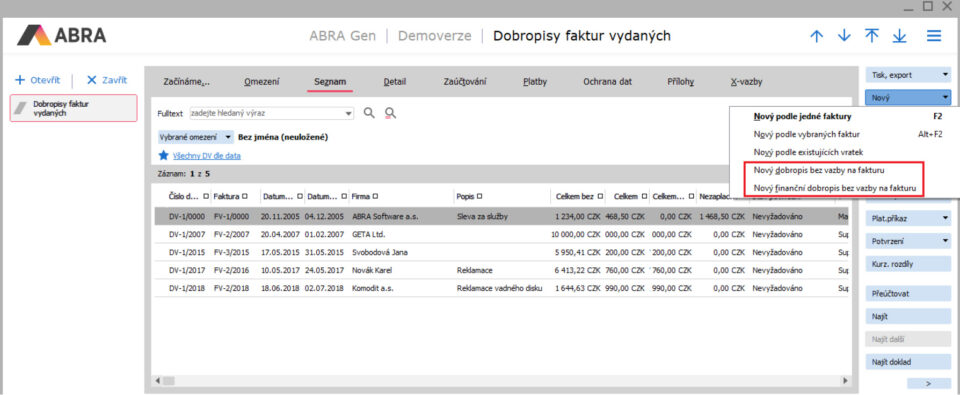This screenshot has height=395, width=960.
Task: Click the > expand button below Najít doklad
Action: tap(928, 383)
